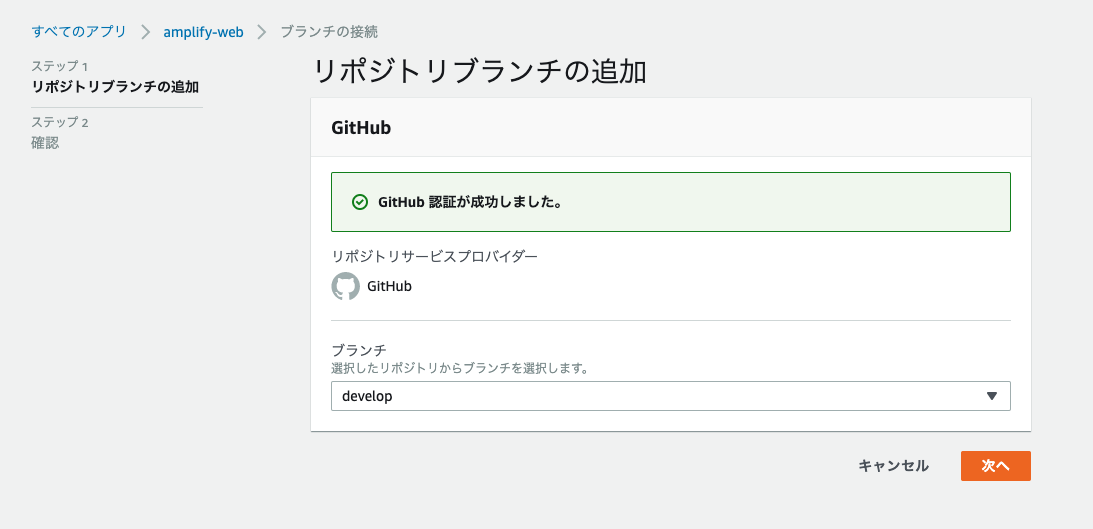Click the リポジトリサービスプロバイダー label
Image resolution: width=1093 pixels, height=529 pixels.
434,256
